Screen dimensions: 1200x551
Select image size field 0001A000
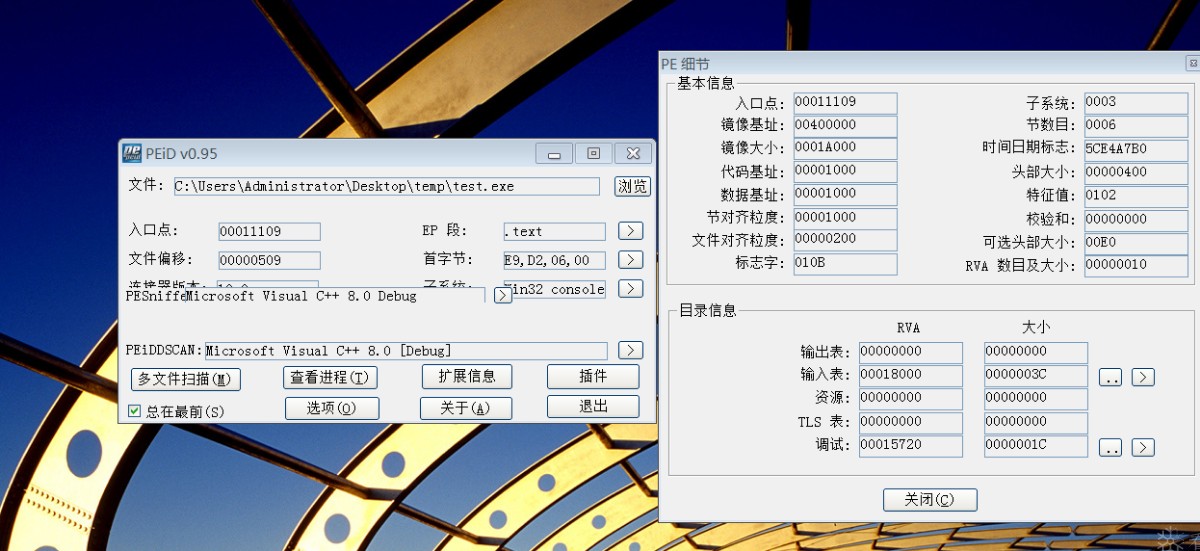[x=845, y=148]
